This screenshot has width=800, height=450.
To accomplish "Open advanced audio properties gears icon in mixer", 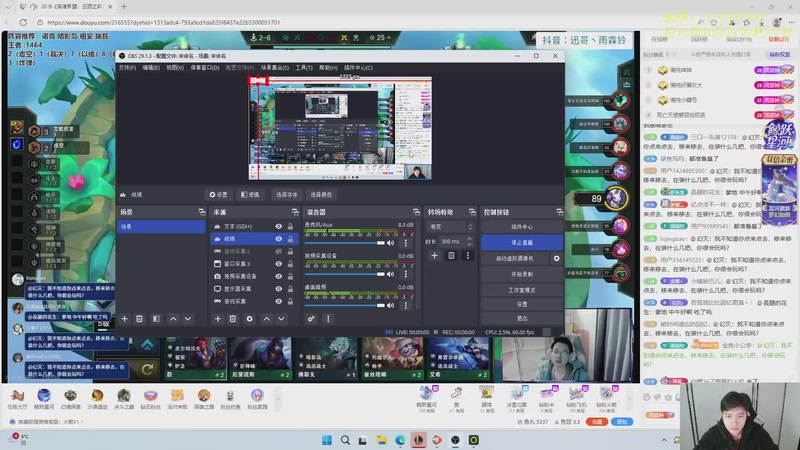I will [x=311, y=319].
